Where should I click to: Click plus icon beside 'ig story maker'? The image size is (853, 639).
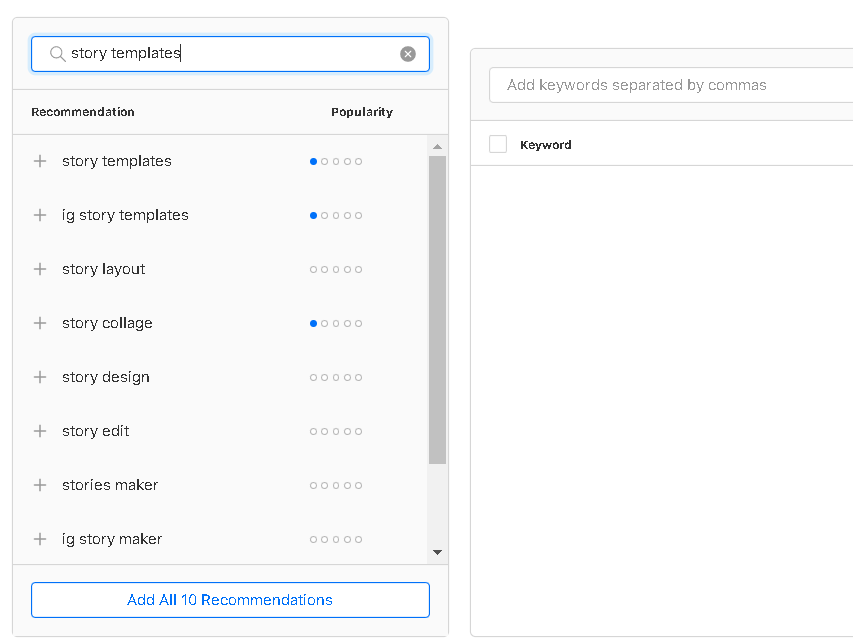40,539
